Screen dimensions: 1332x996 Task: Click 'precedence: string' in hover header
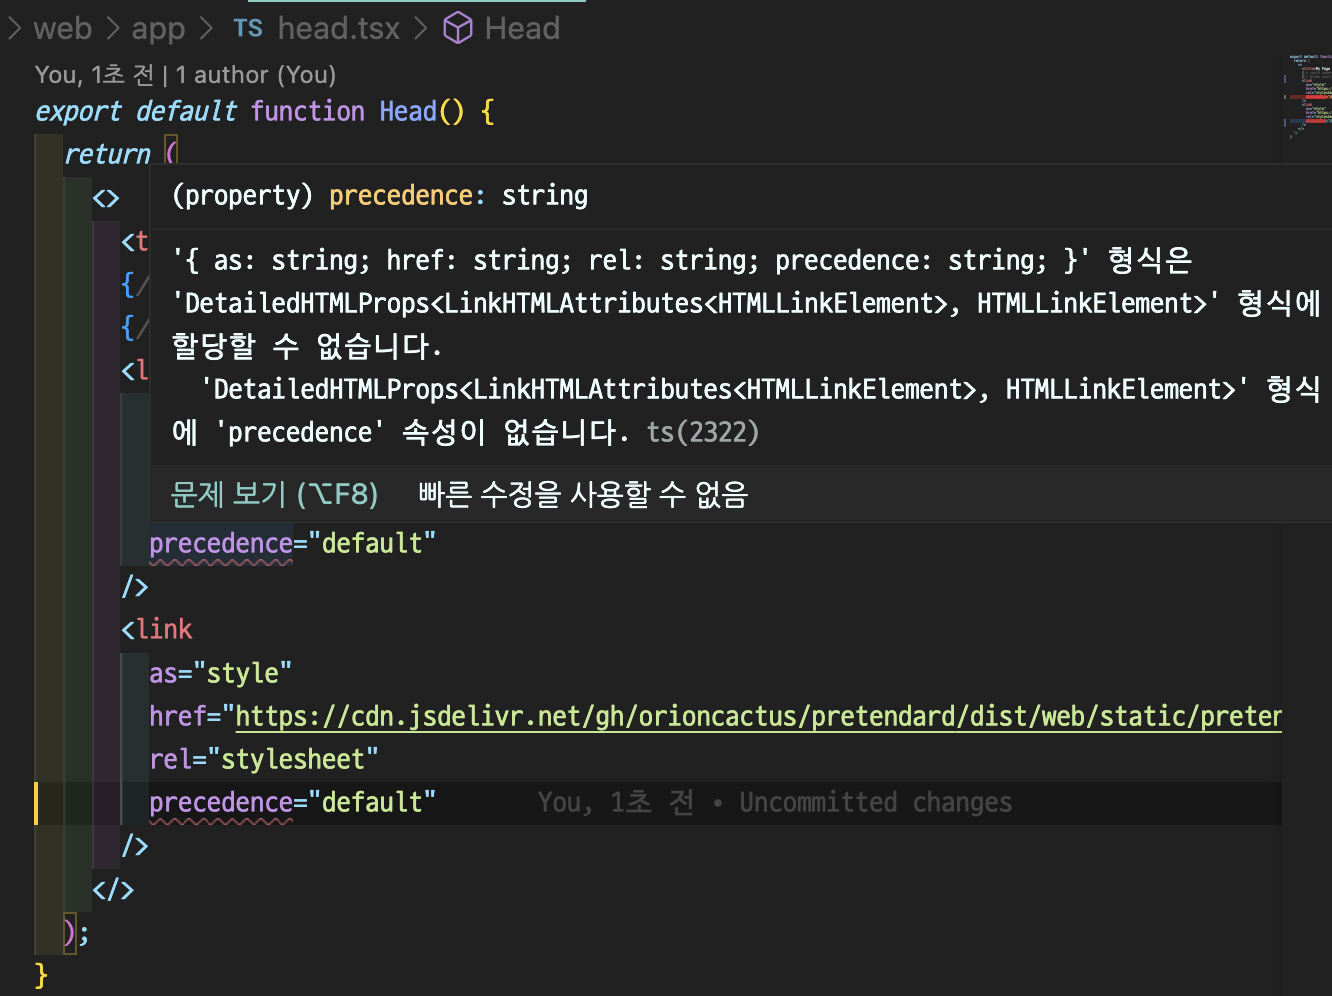coord(458,195)
